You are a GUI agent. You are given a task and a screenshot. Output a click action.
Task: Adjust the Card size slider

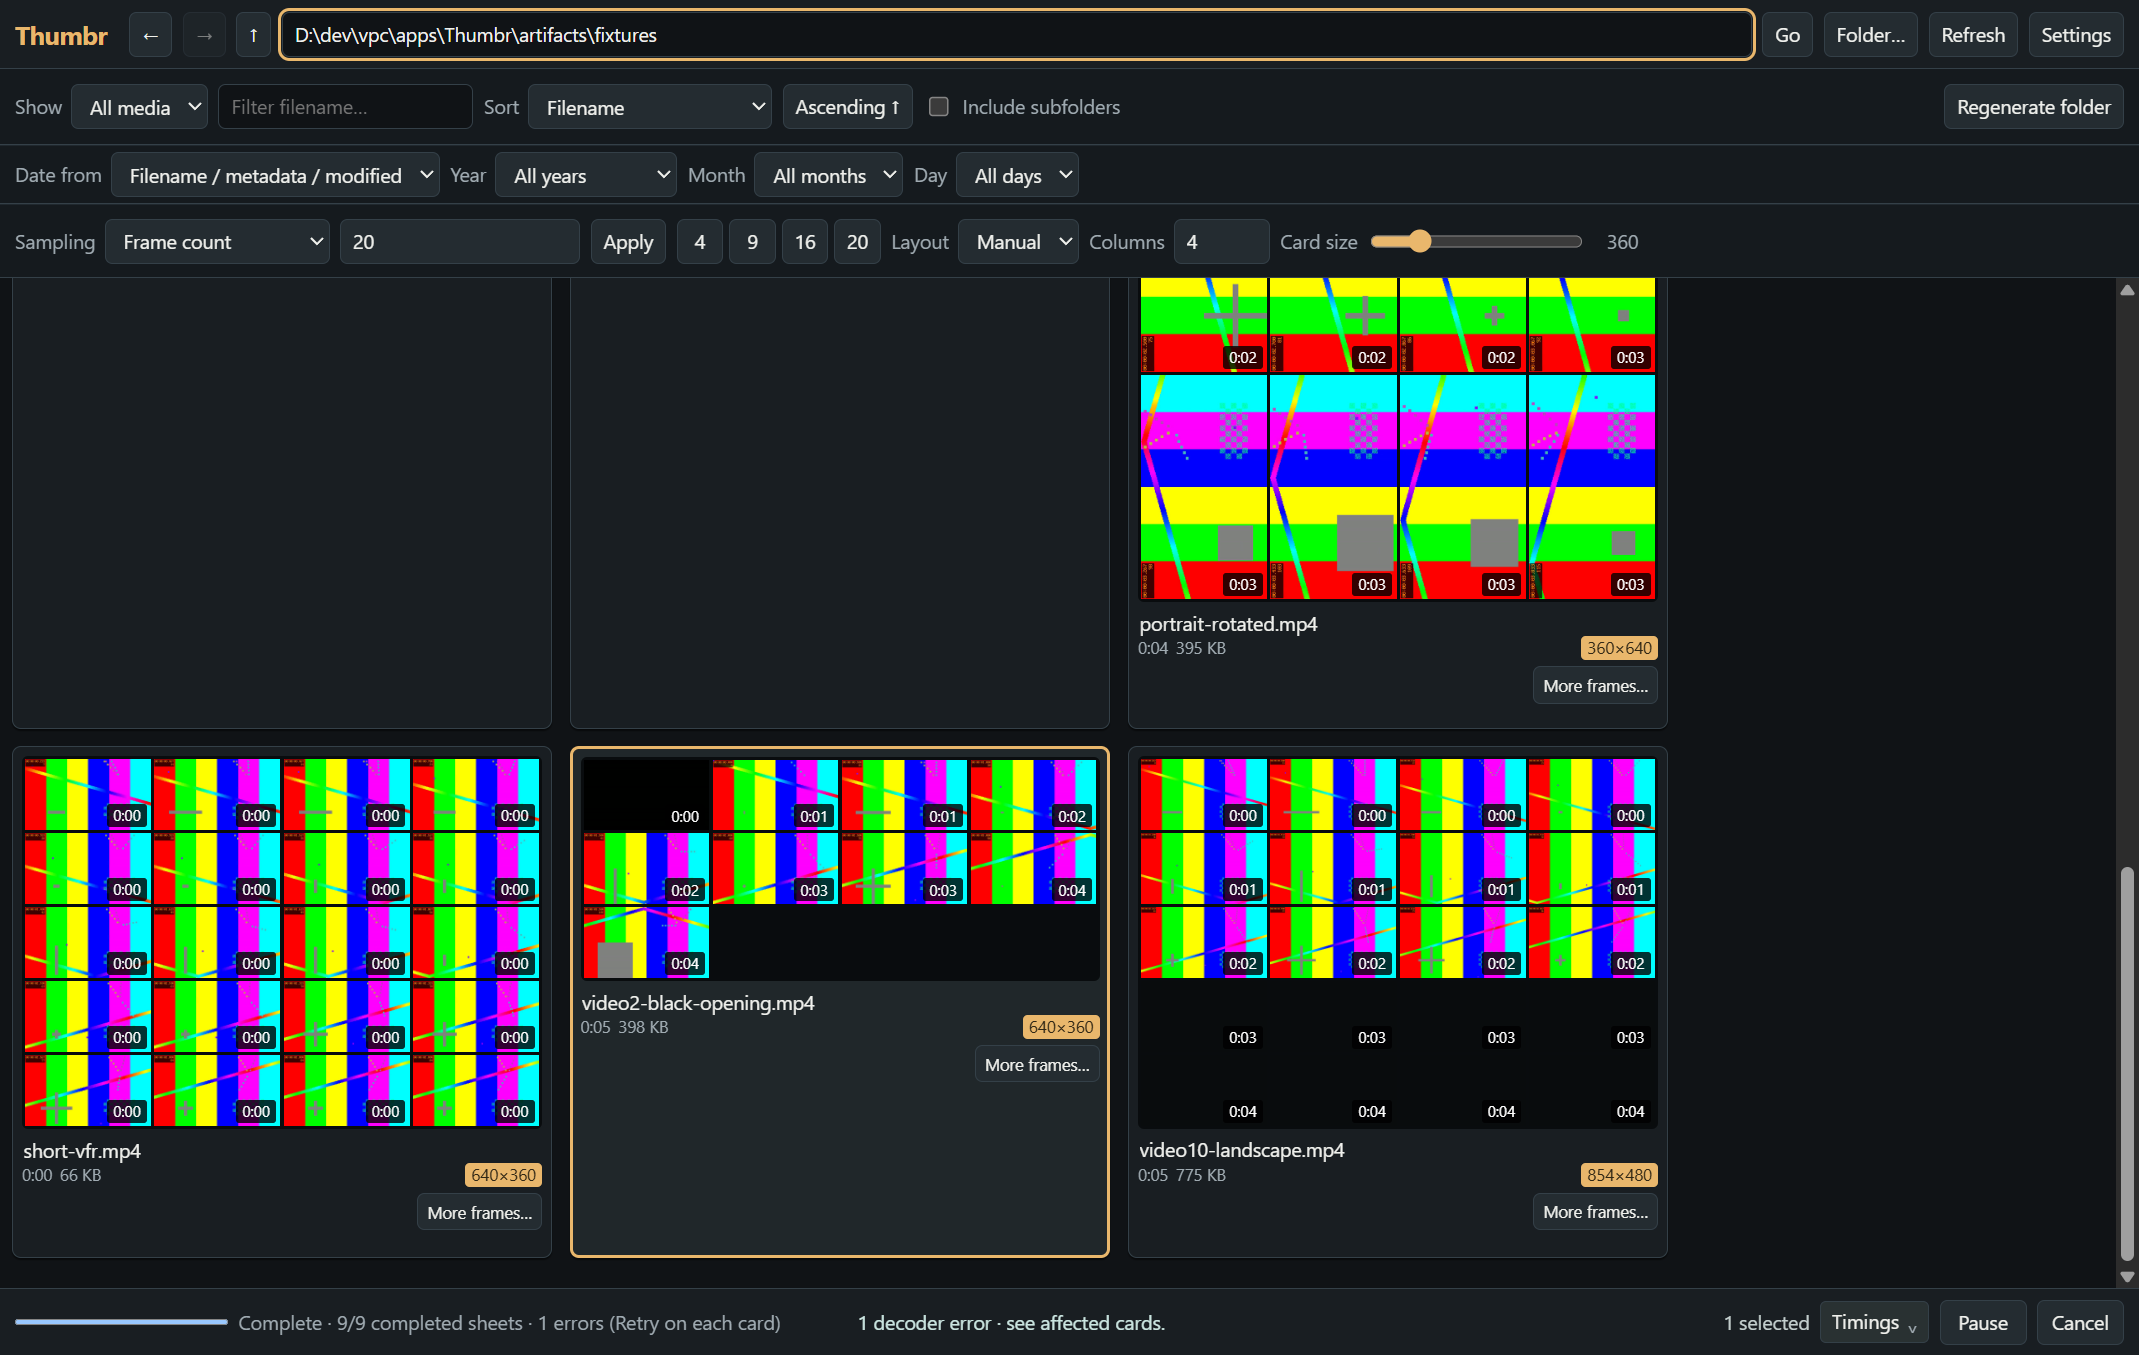[x=1476, y=242]
